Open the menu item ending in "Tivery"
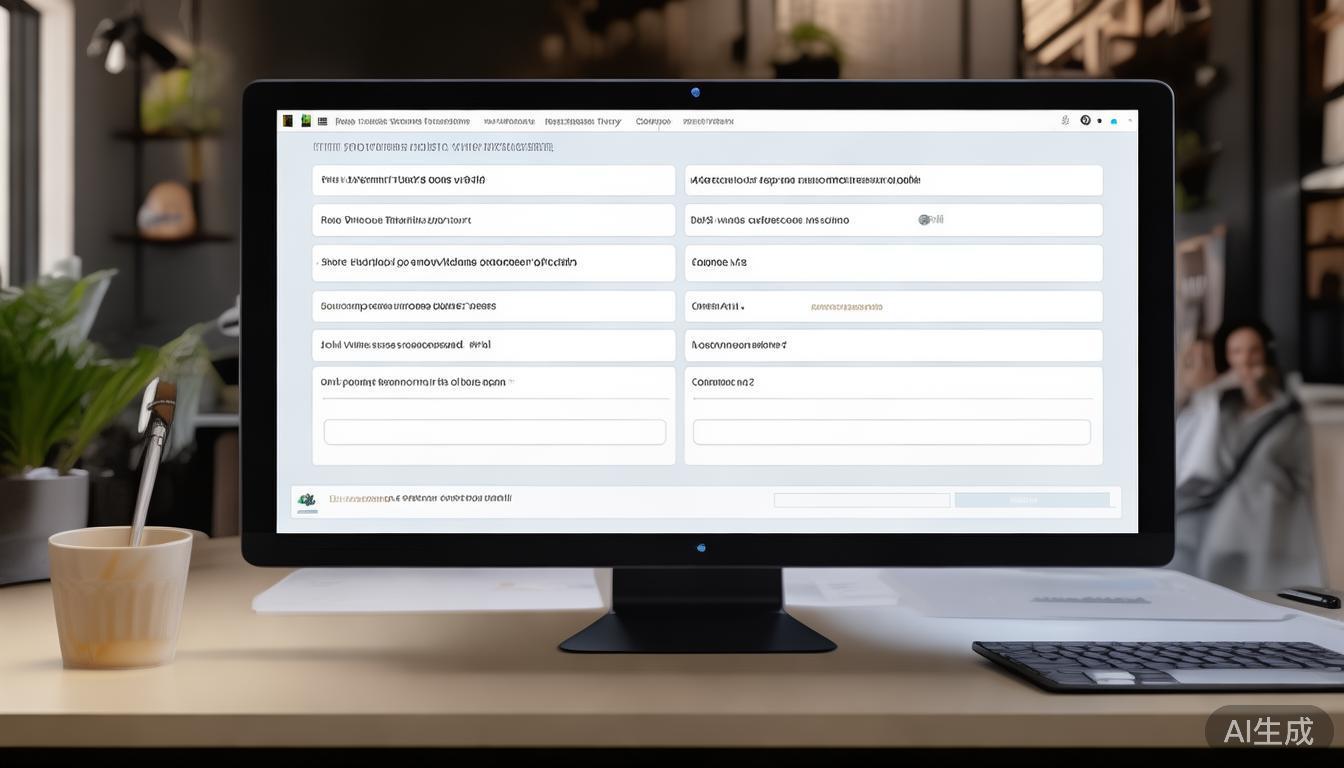Viewport: 1344px width, 768px height. (x=582, y=121)
